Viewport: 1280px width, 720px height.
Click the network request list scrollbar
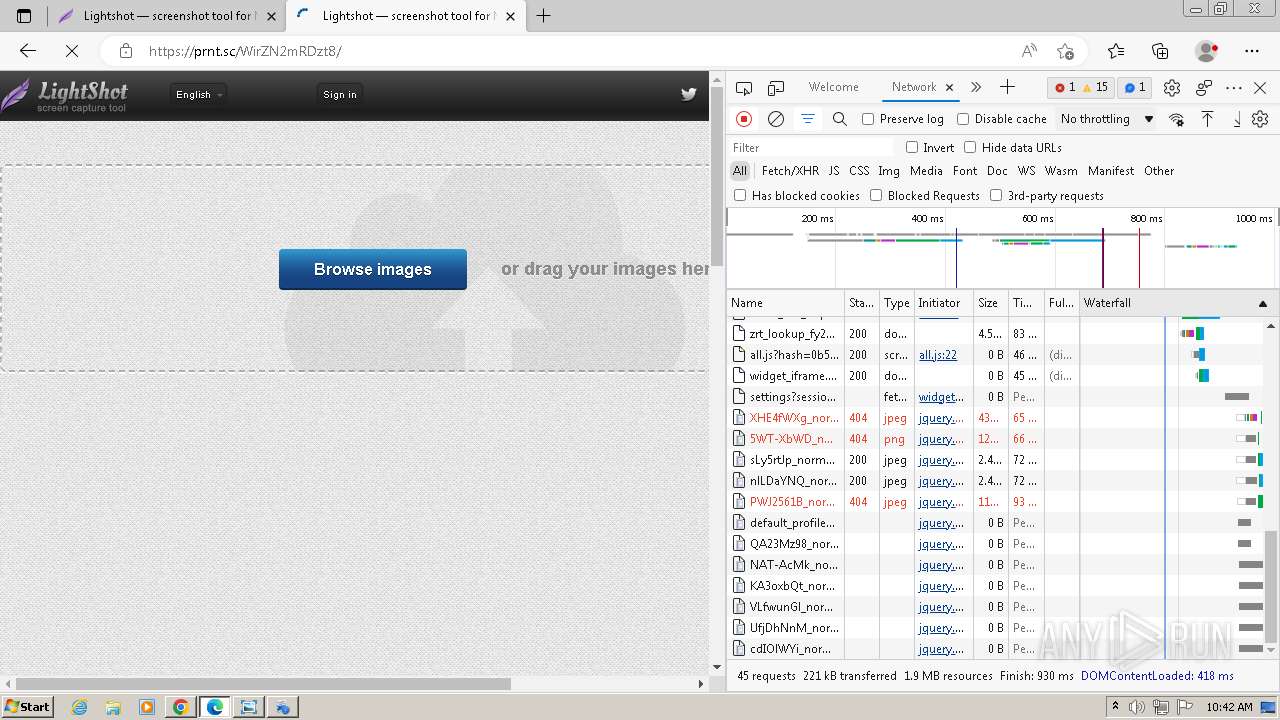[1272, 587]
